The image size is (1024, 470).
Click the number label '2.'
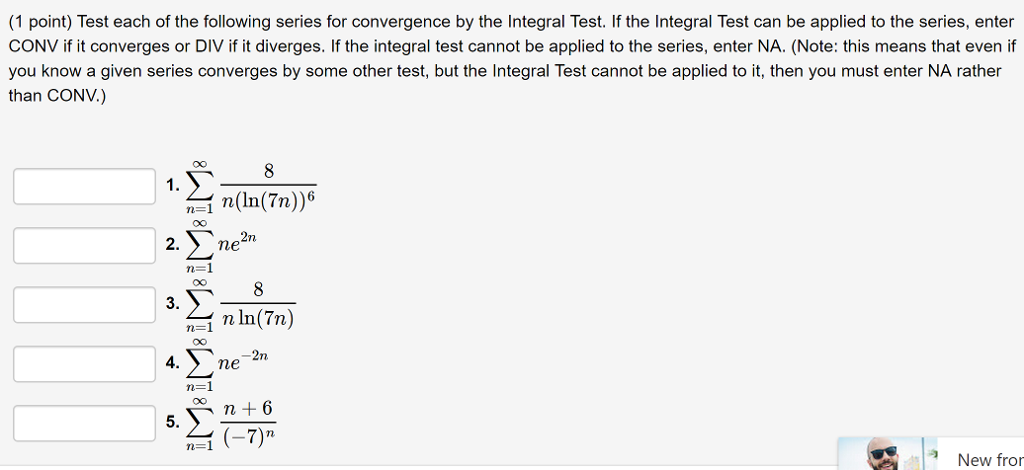pyautogui.click(x=174, y=245)
